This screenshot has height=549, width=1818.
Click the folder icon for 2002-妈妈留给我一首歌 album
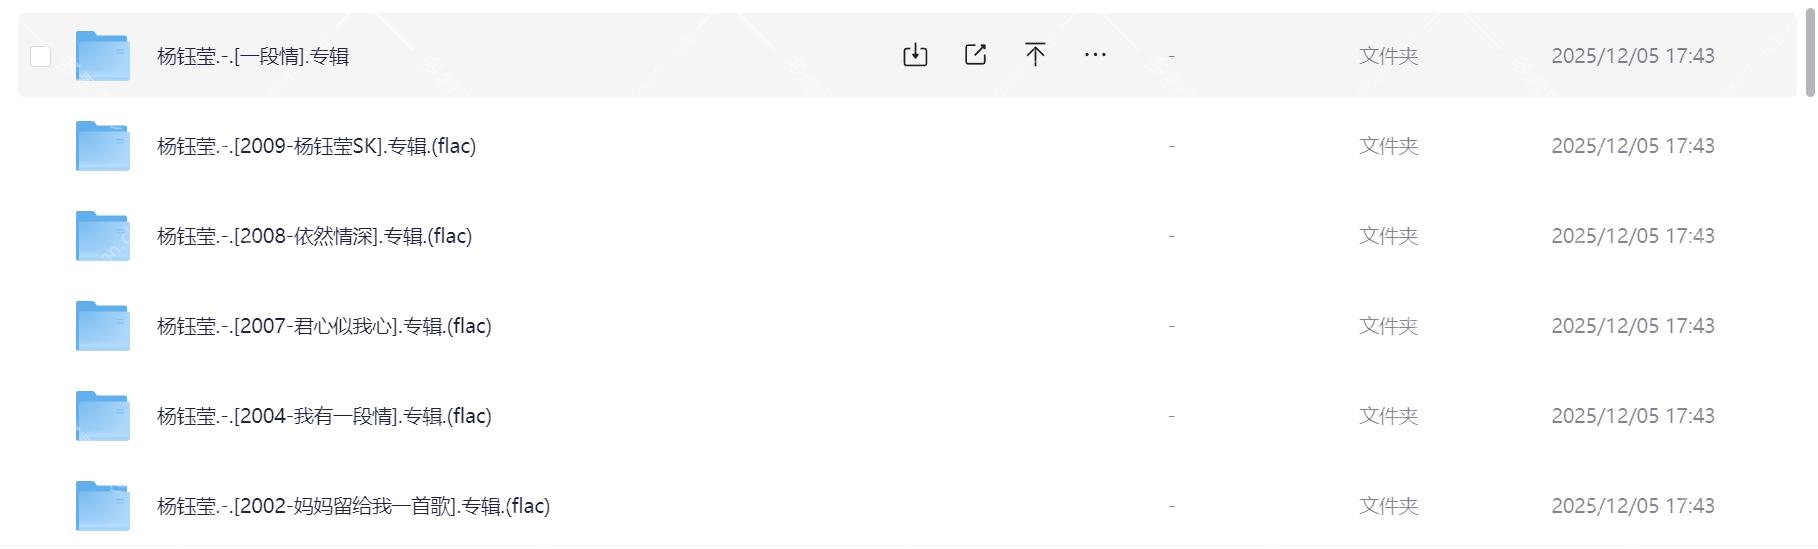103,506
